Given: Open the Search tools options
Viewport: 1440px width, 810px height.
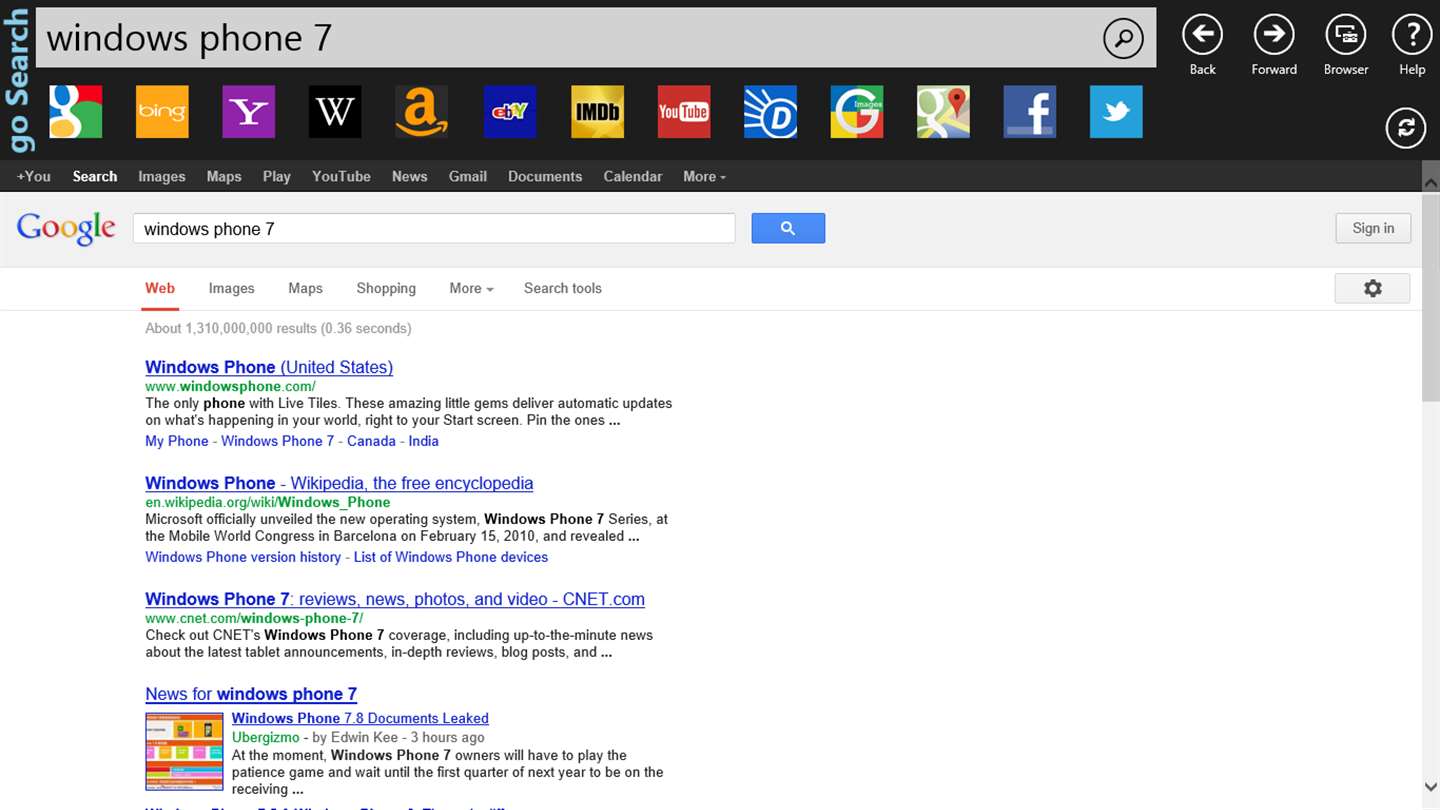Looking at the screenshot, I should point(563,288).
